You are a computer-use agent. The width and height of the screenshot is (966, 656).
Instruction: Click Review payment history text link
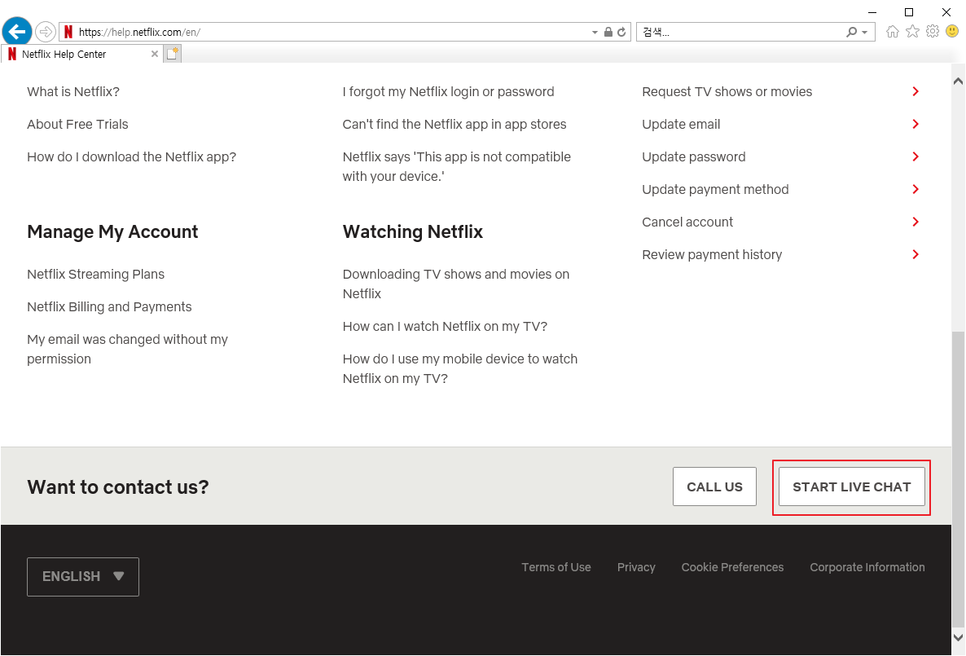point(712,255)
